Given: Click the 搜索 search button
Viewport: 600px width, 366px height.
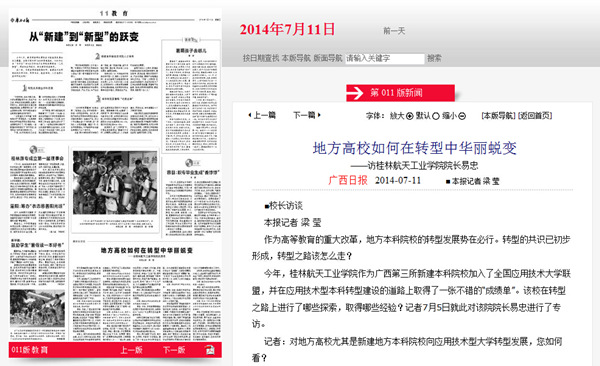Looking at the screenshot, I should tap(434, 58).
